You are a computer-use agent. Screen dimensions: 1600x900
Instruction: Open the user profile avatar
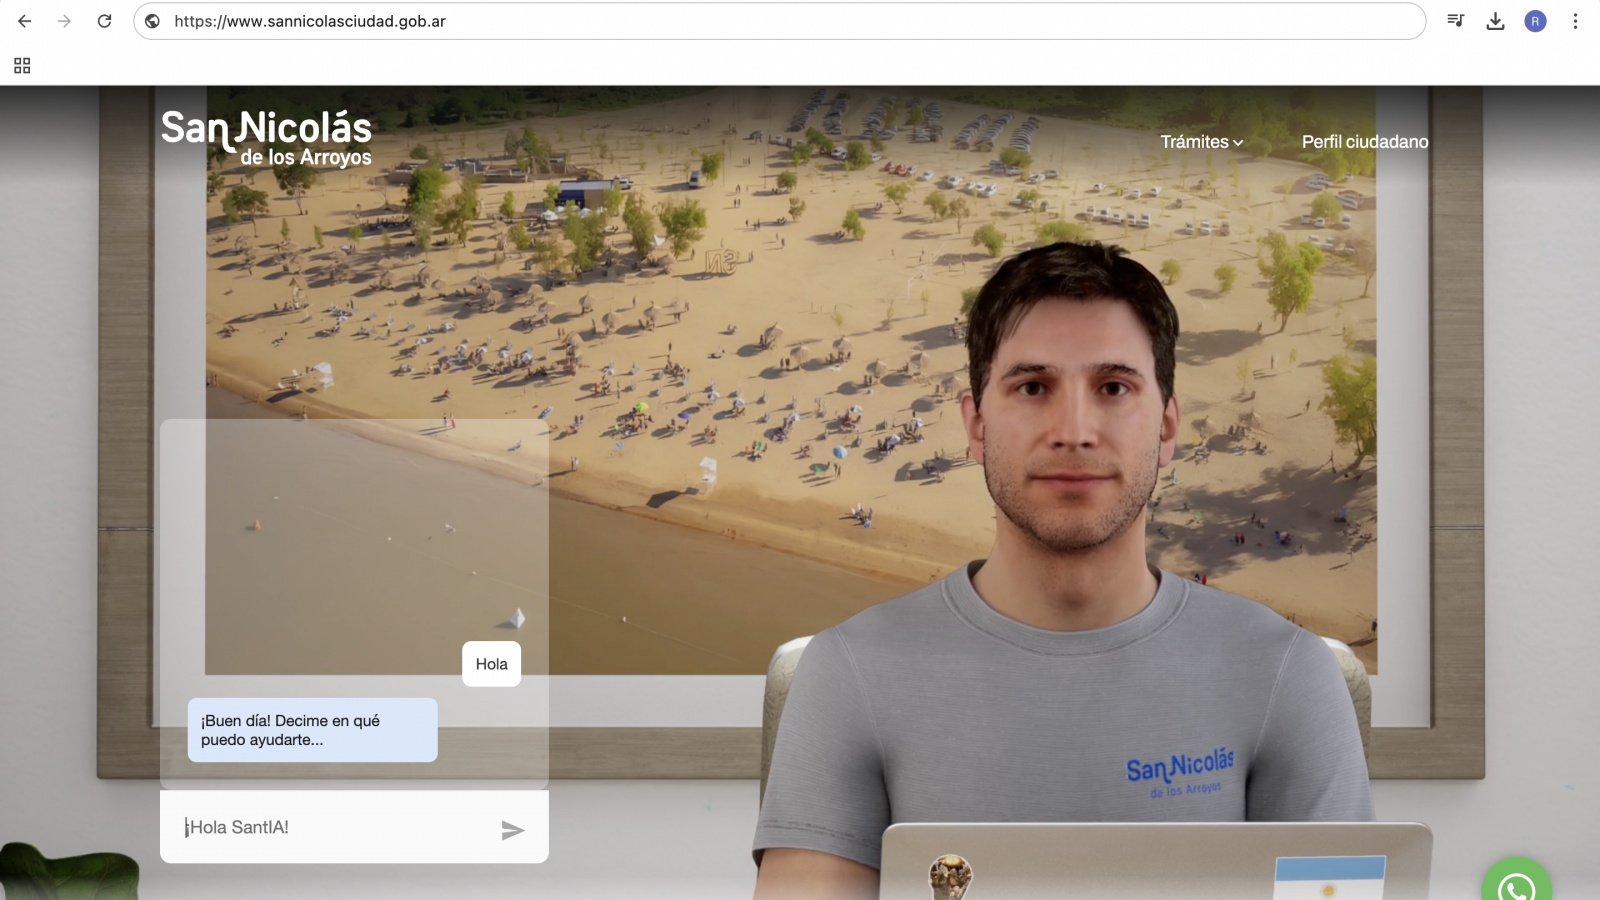tap(1535, 21)
